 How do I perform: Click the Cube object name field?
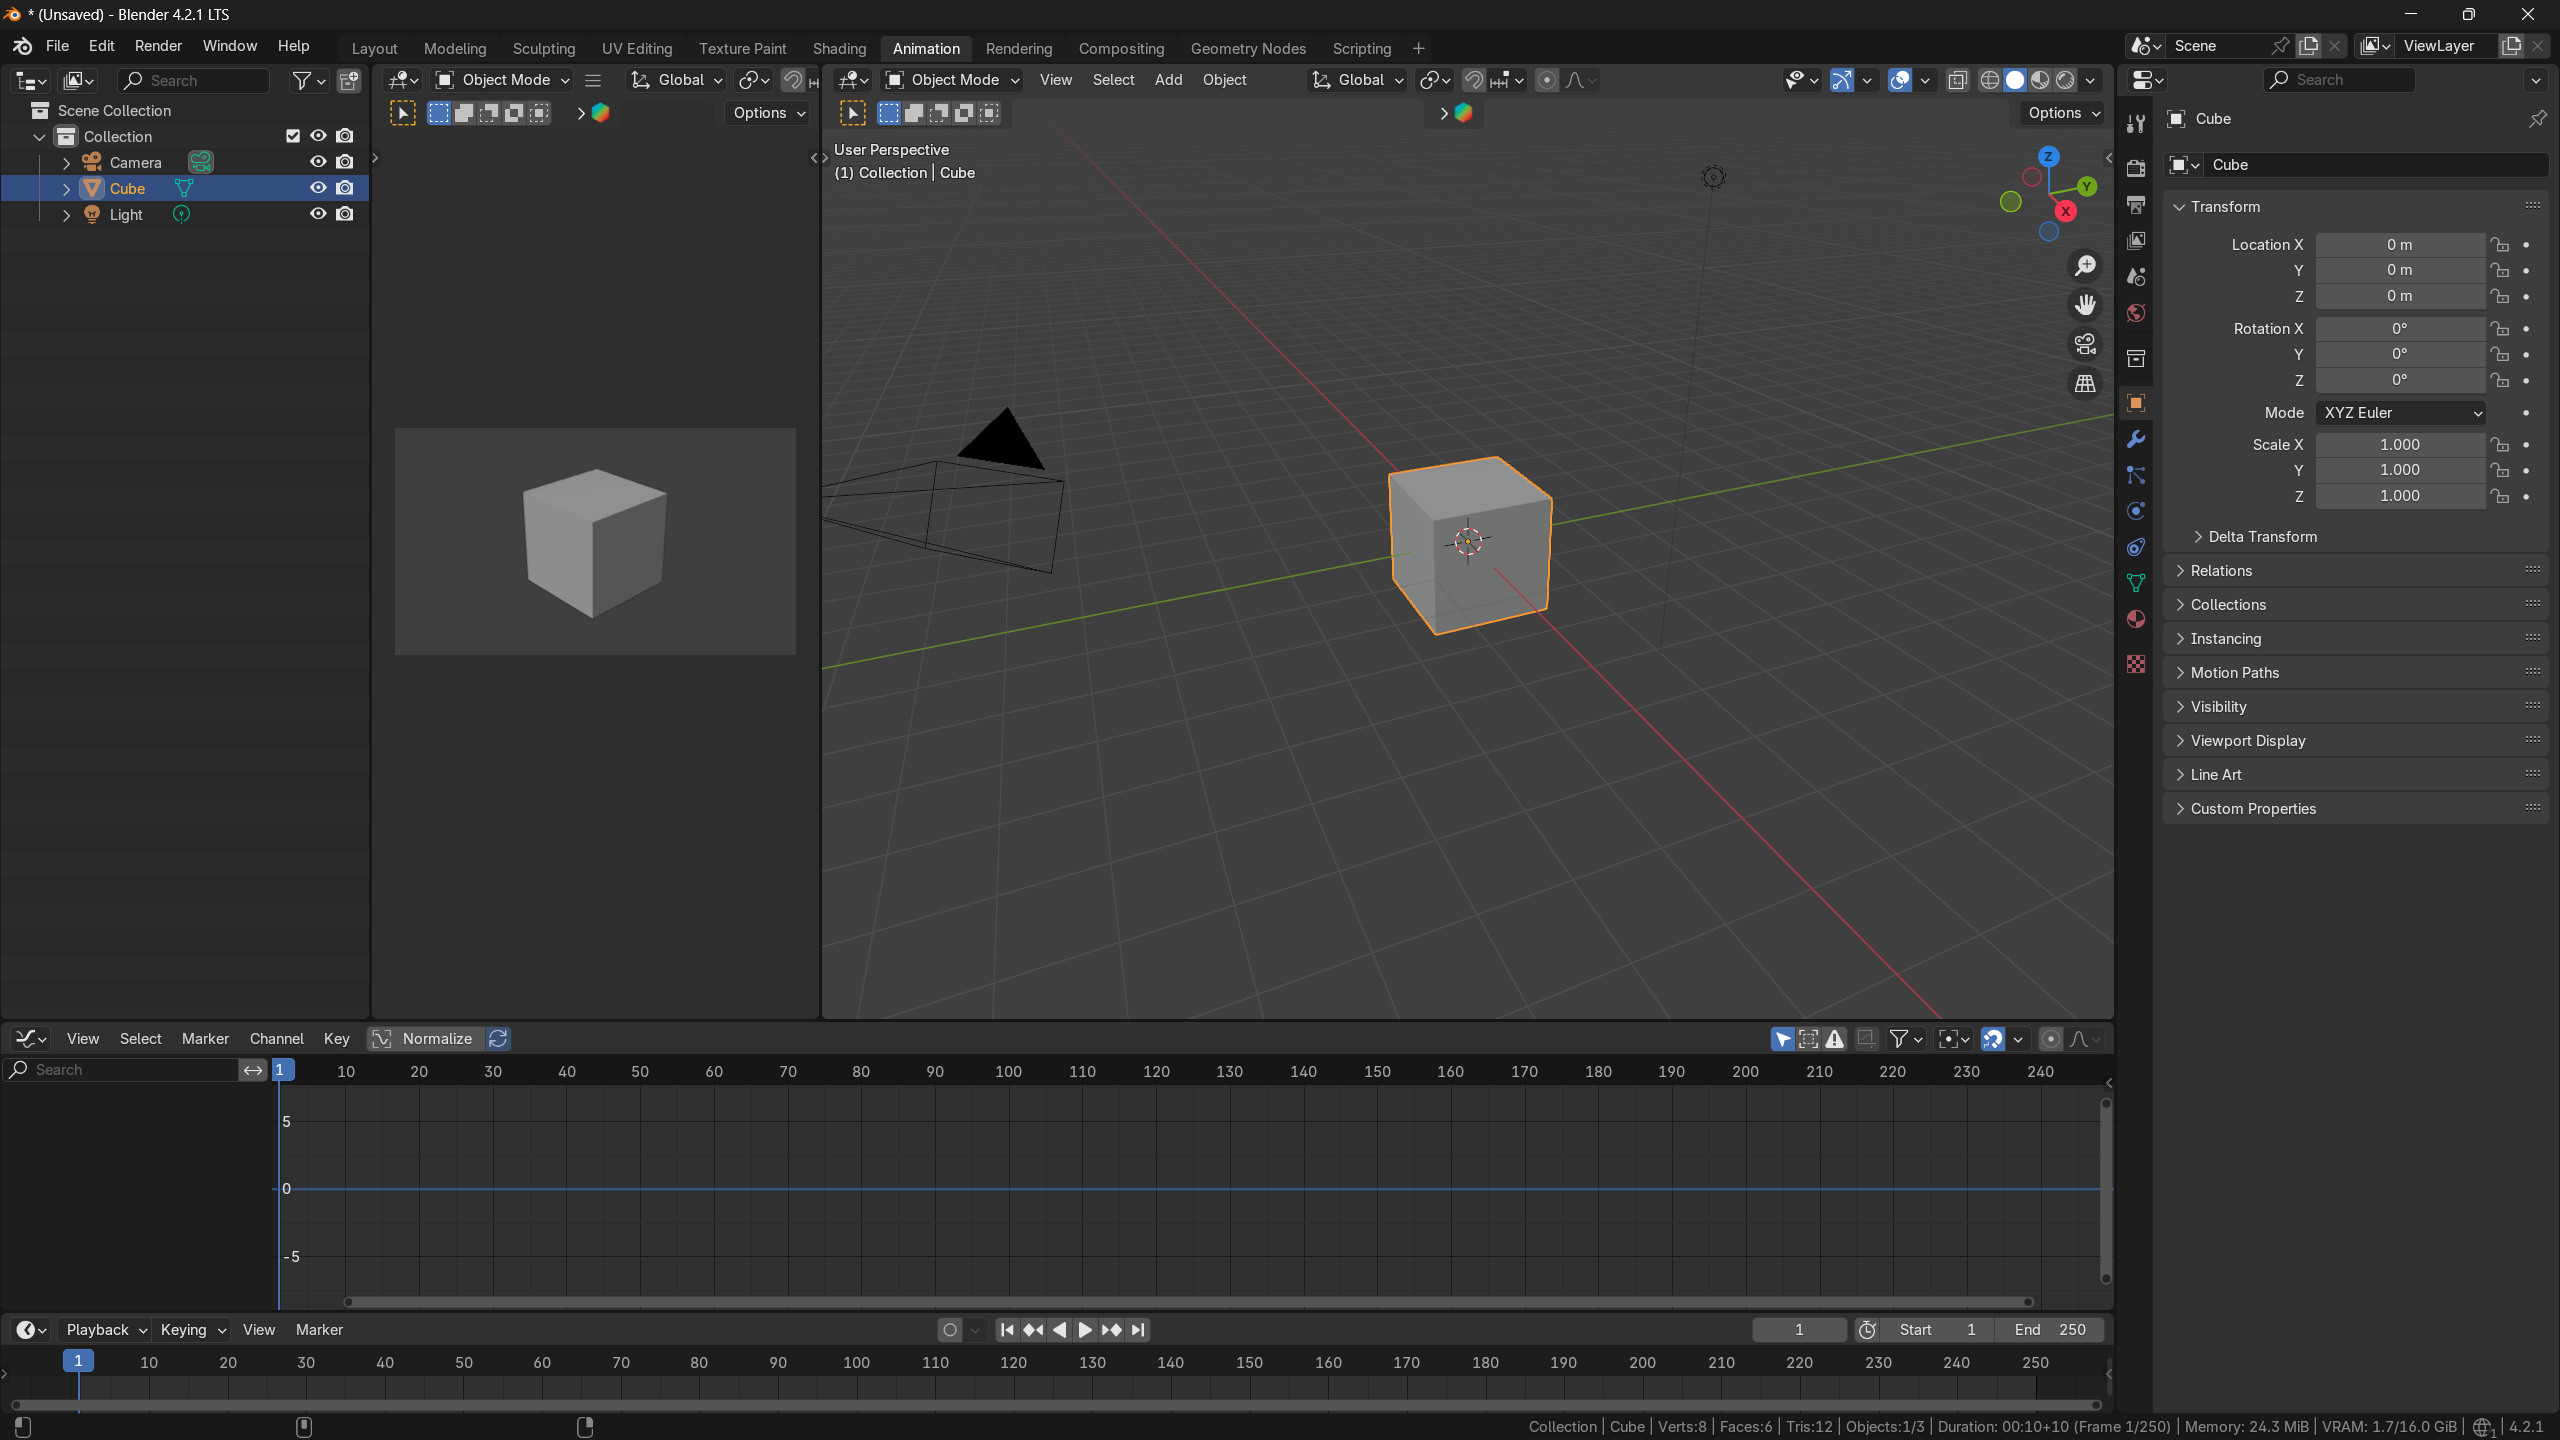2378,165
